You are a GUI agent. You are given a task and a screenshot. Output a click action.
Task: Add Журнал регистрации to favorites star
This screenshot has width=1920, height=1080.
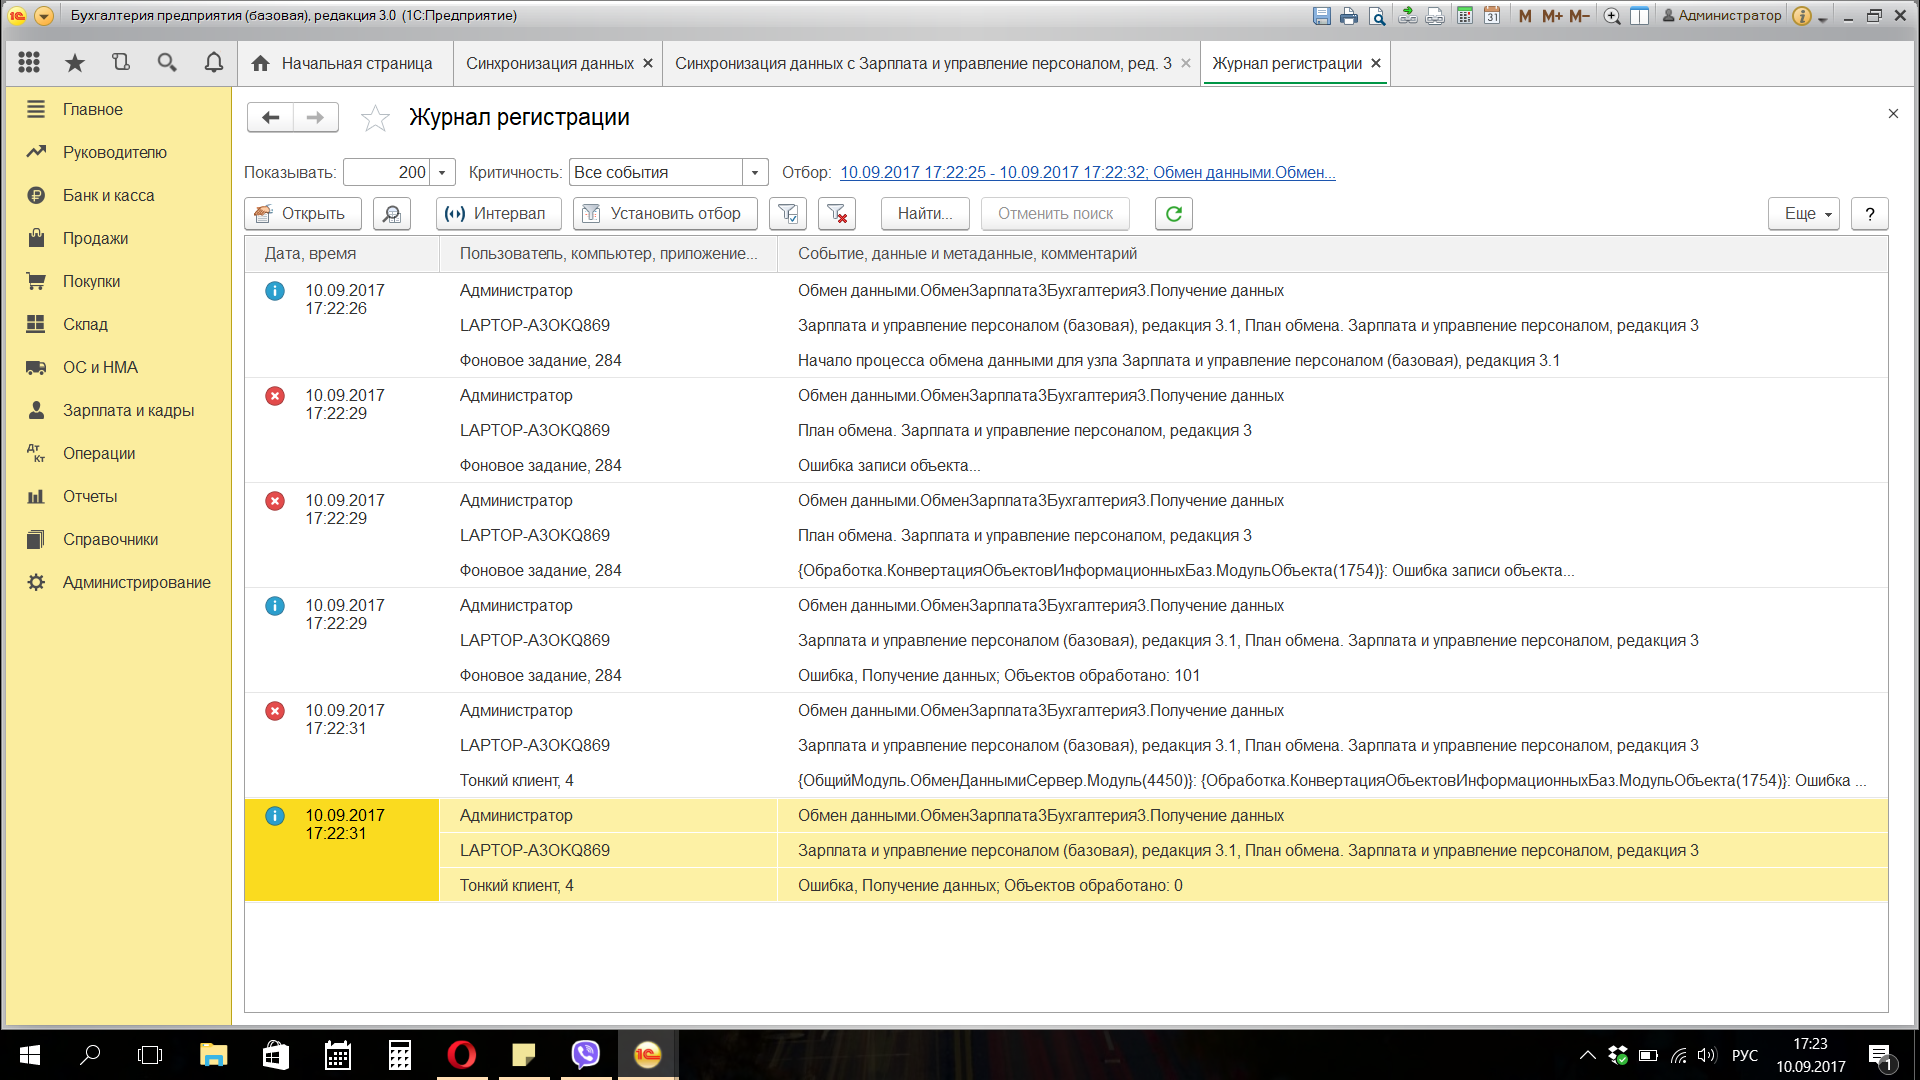click(375, 118)
